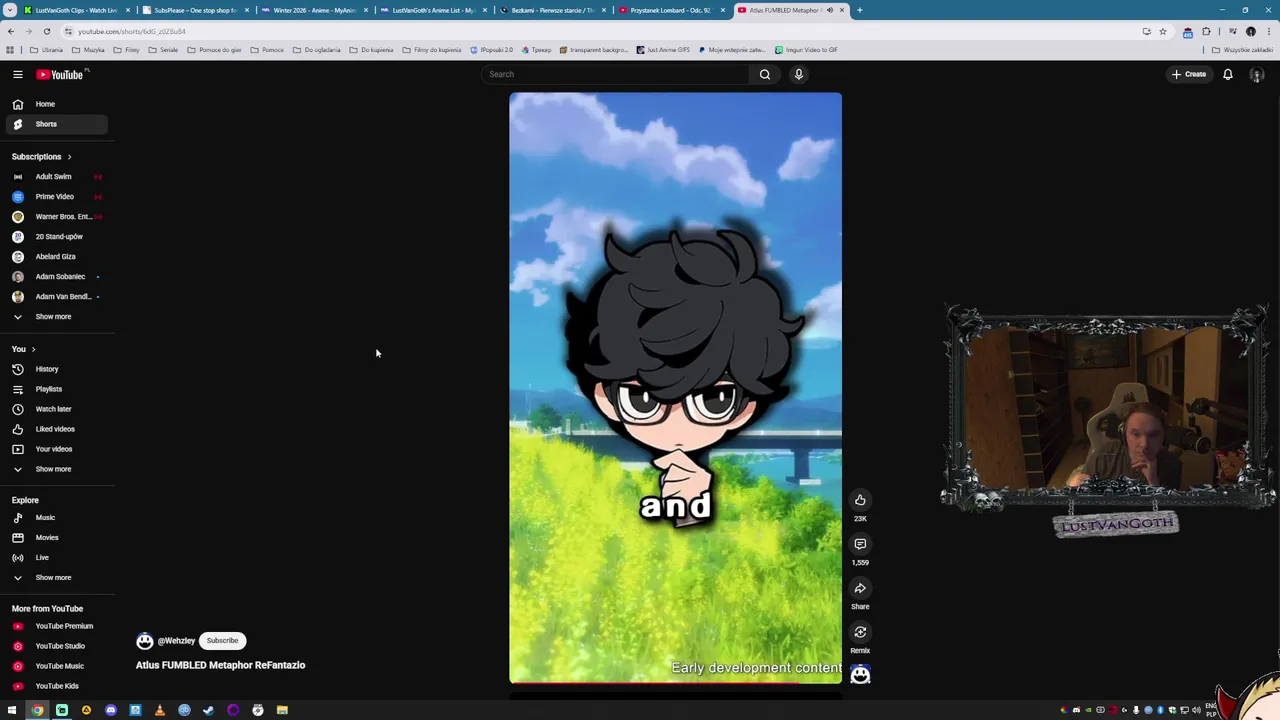The height and width of the screenshot is (720, 1280).
Task: Bookmark this page with star icon
Action: (1162, 31)
